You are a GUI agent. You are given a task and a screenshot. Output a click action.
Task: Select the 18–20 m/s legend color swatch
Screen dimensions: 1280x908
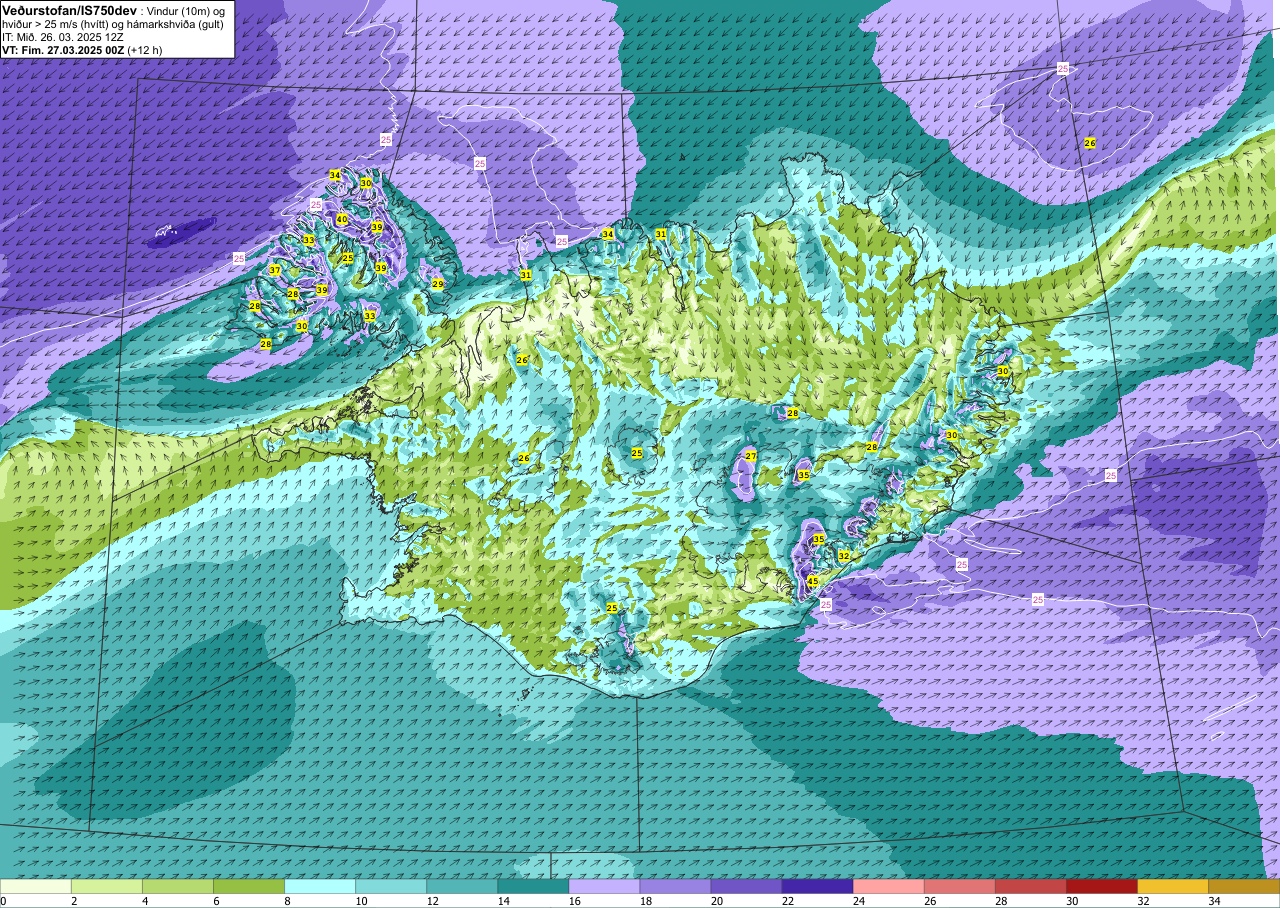pyautogui.click(x=675, y=886)
